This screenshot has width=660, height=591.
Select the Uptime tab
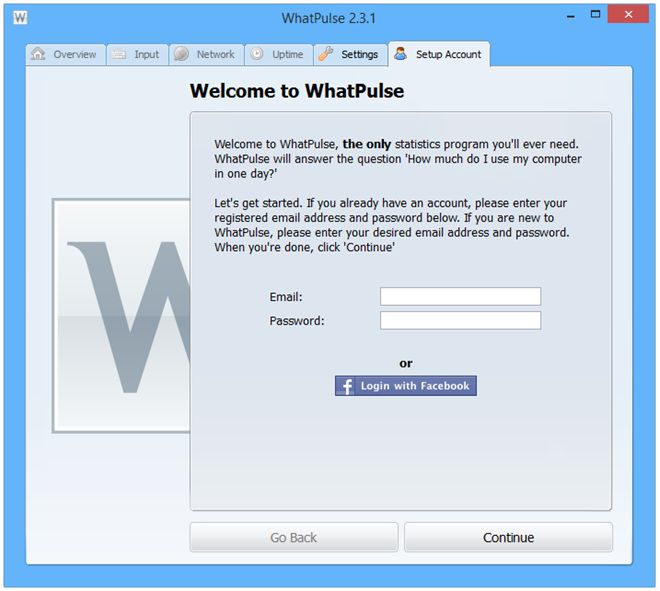tap(279, 54)
